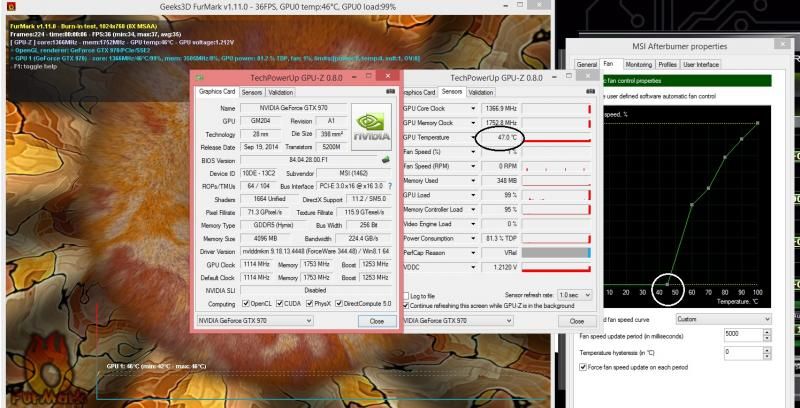
Task: Click the BIOS save chip icon
Action: (x=385, y=158)
